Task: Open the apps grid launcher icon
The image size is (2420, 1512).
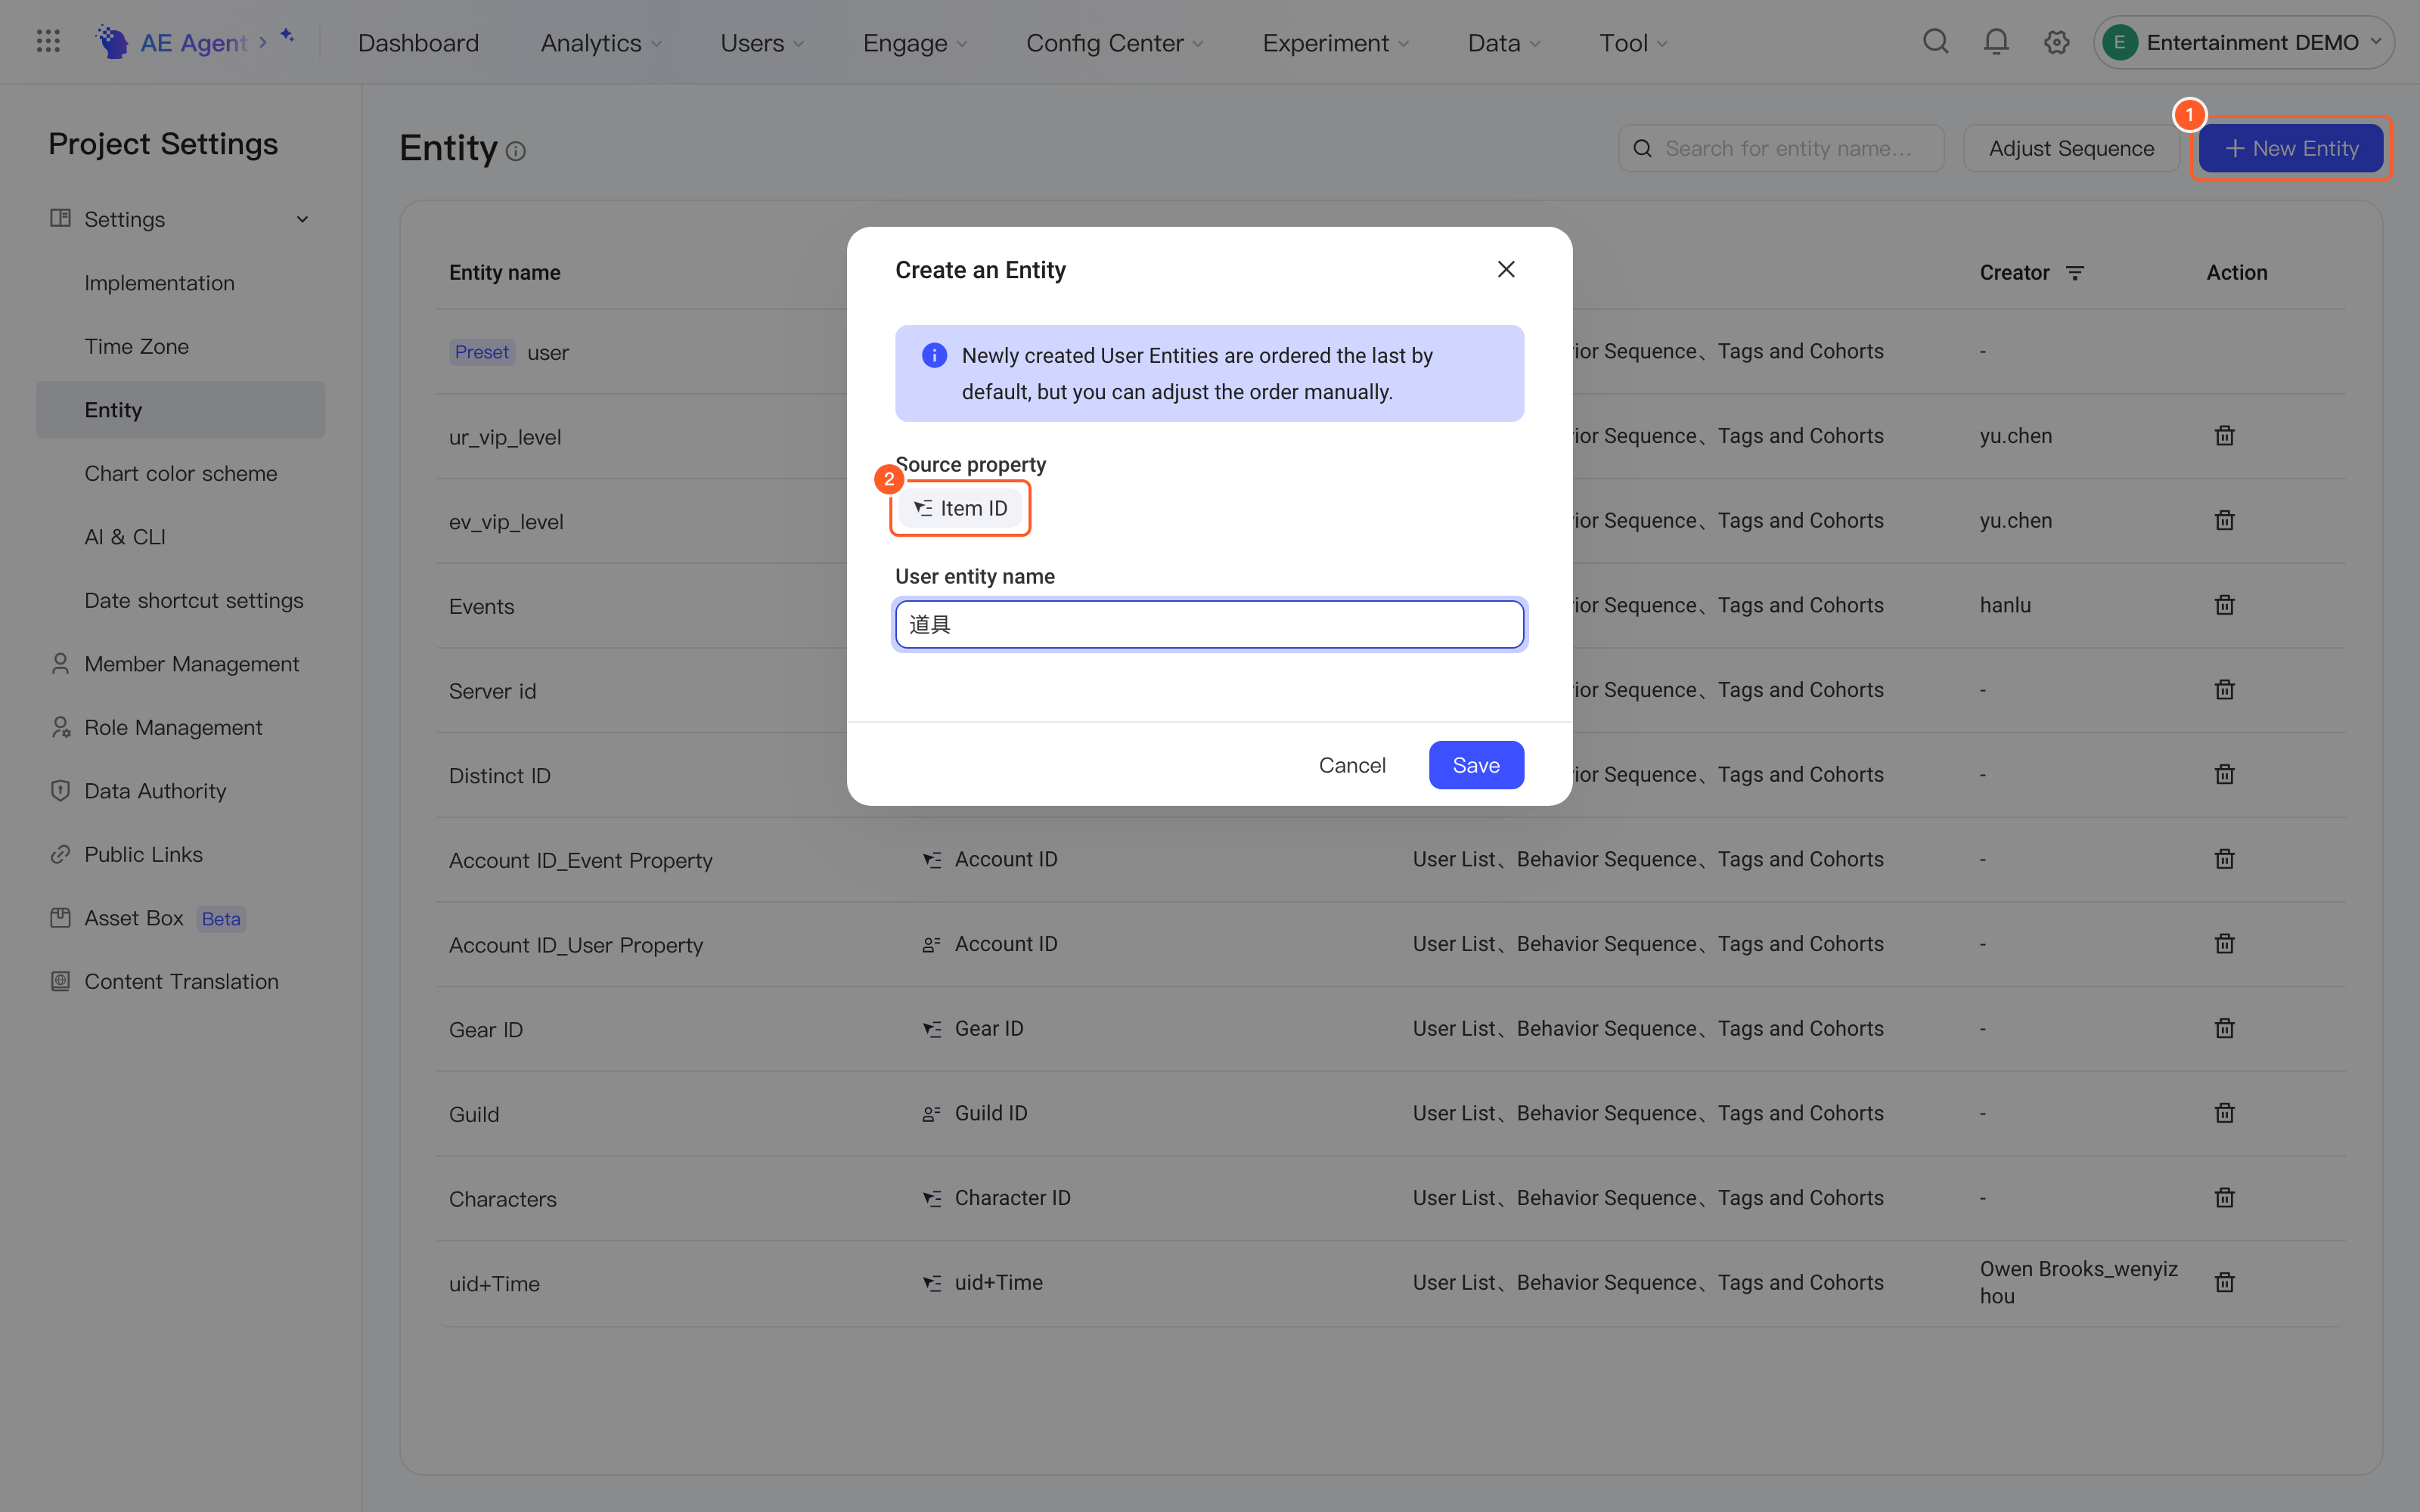Action: pos(48,42)
